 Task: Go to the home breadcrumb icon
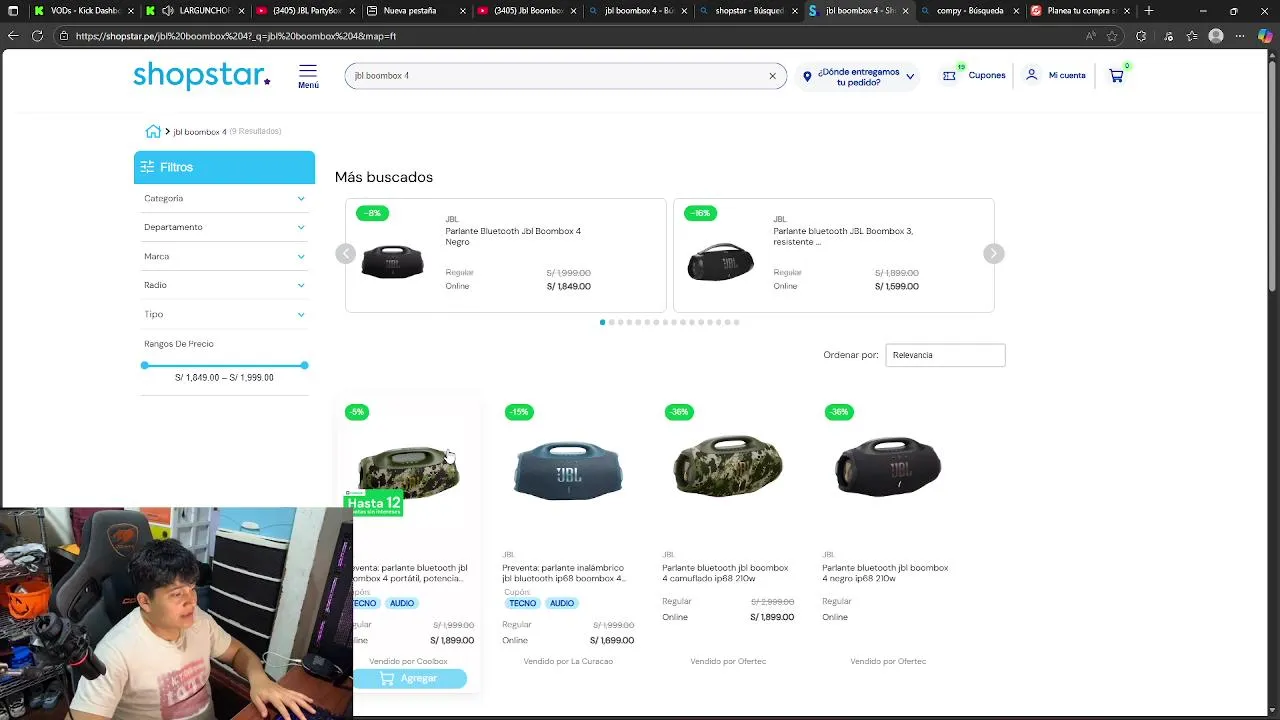pos(153,131)
